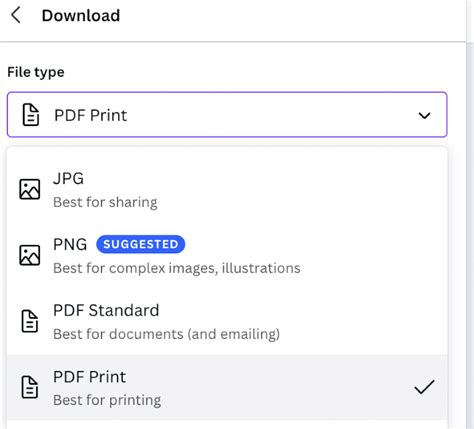Click the JPG image icon
This screenshot has height=429, width=474.
[30, 189]
